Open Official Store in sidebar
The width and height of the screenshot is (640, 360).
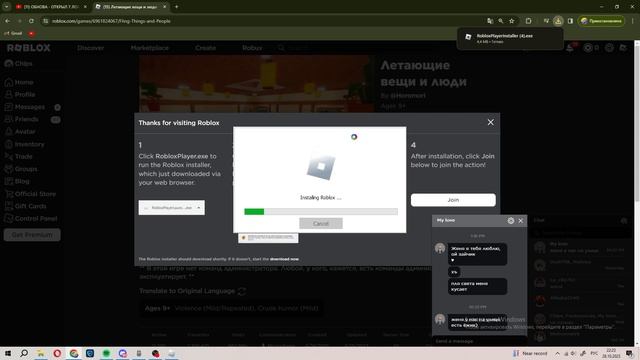[30, 194]
